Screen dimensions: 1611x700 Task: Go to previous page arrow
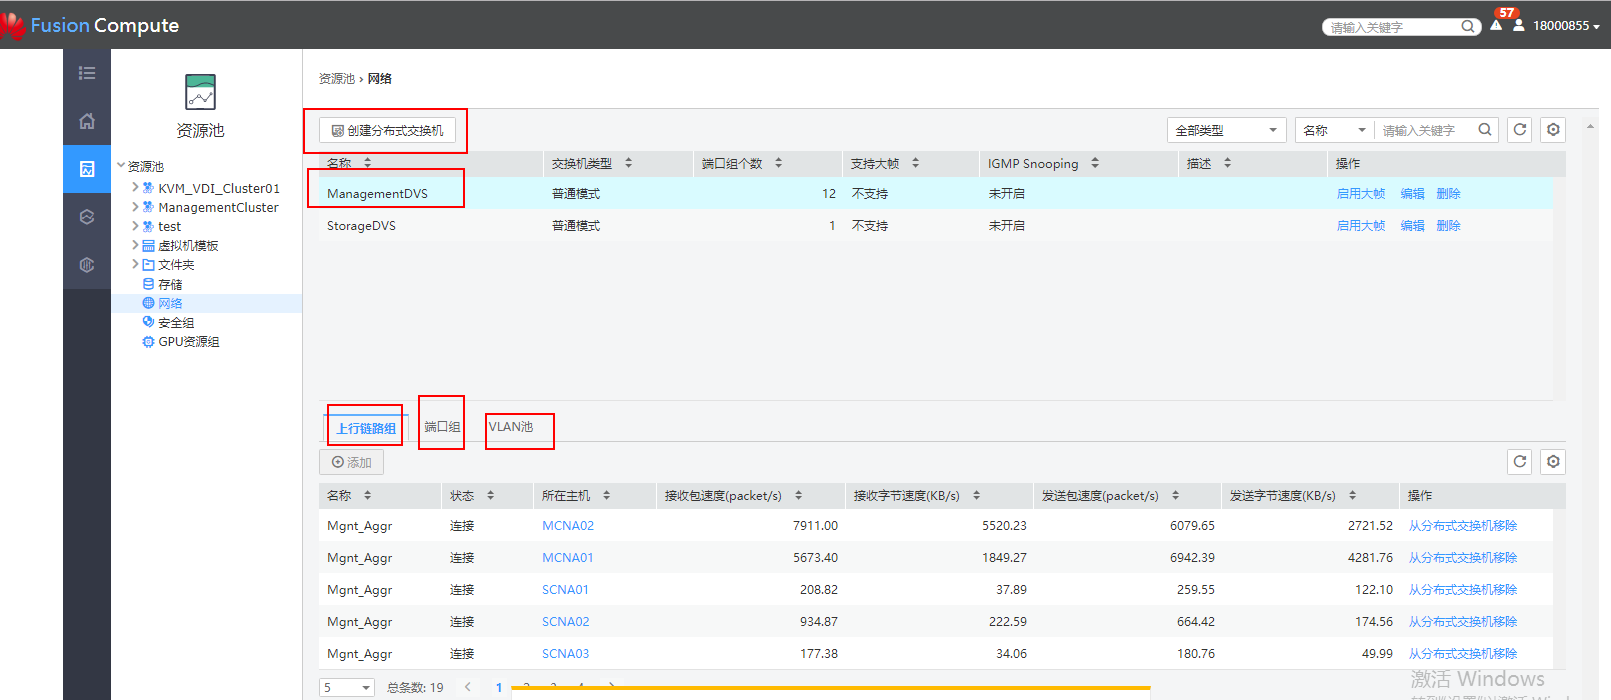pos(468,687)
